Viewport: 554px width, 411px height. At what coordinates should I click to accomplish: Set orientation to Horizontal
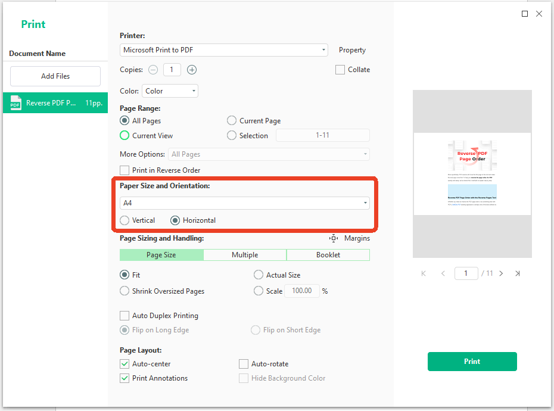175,221
